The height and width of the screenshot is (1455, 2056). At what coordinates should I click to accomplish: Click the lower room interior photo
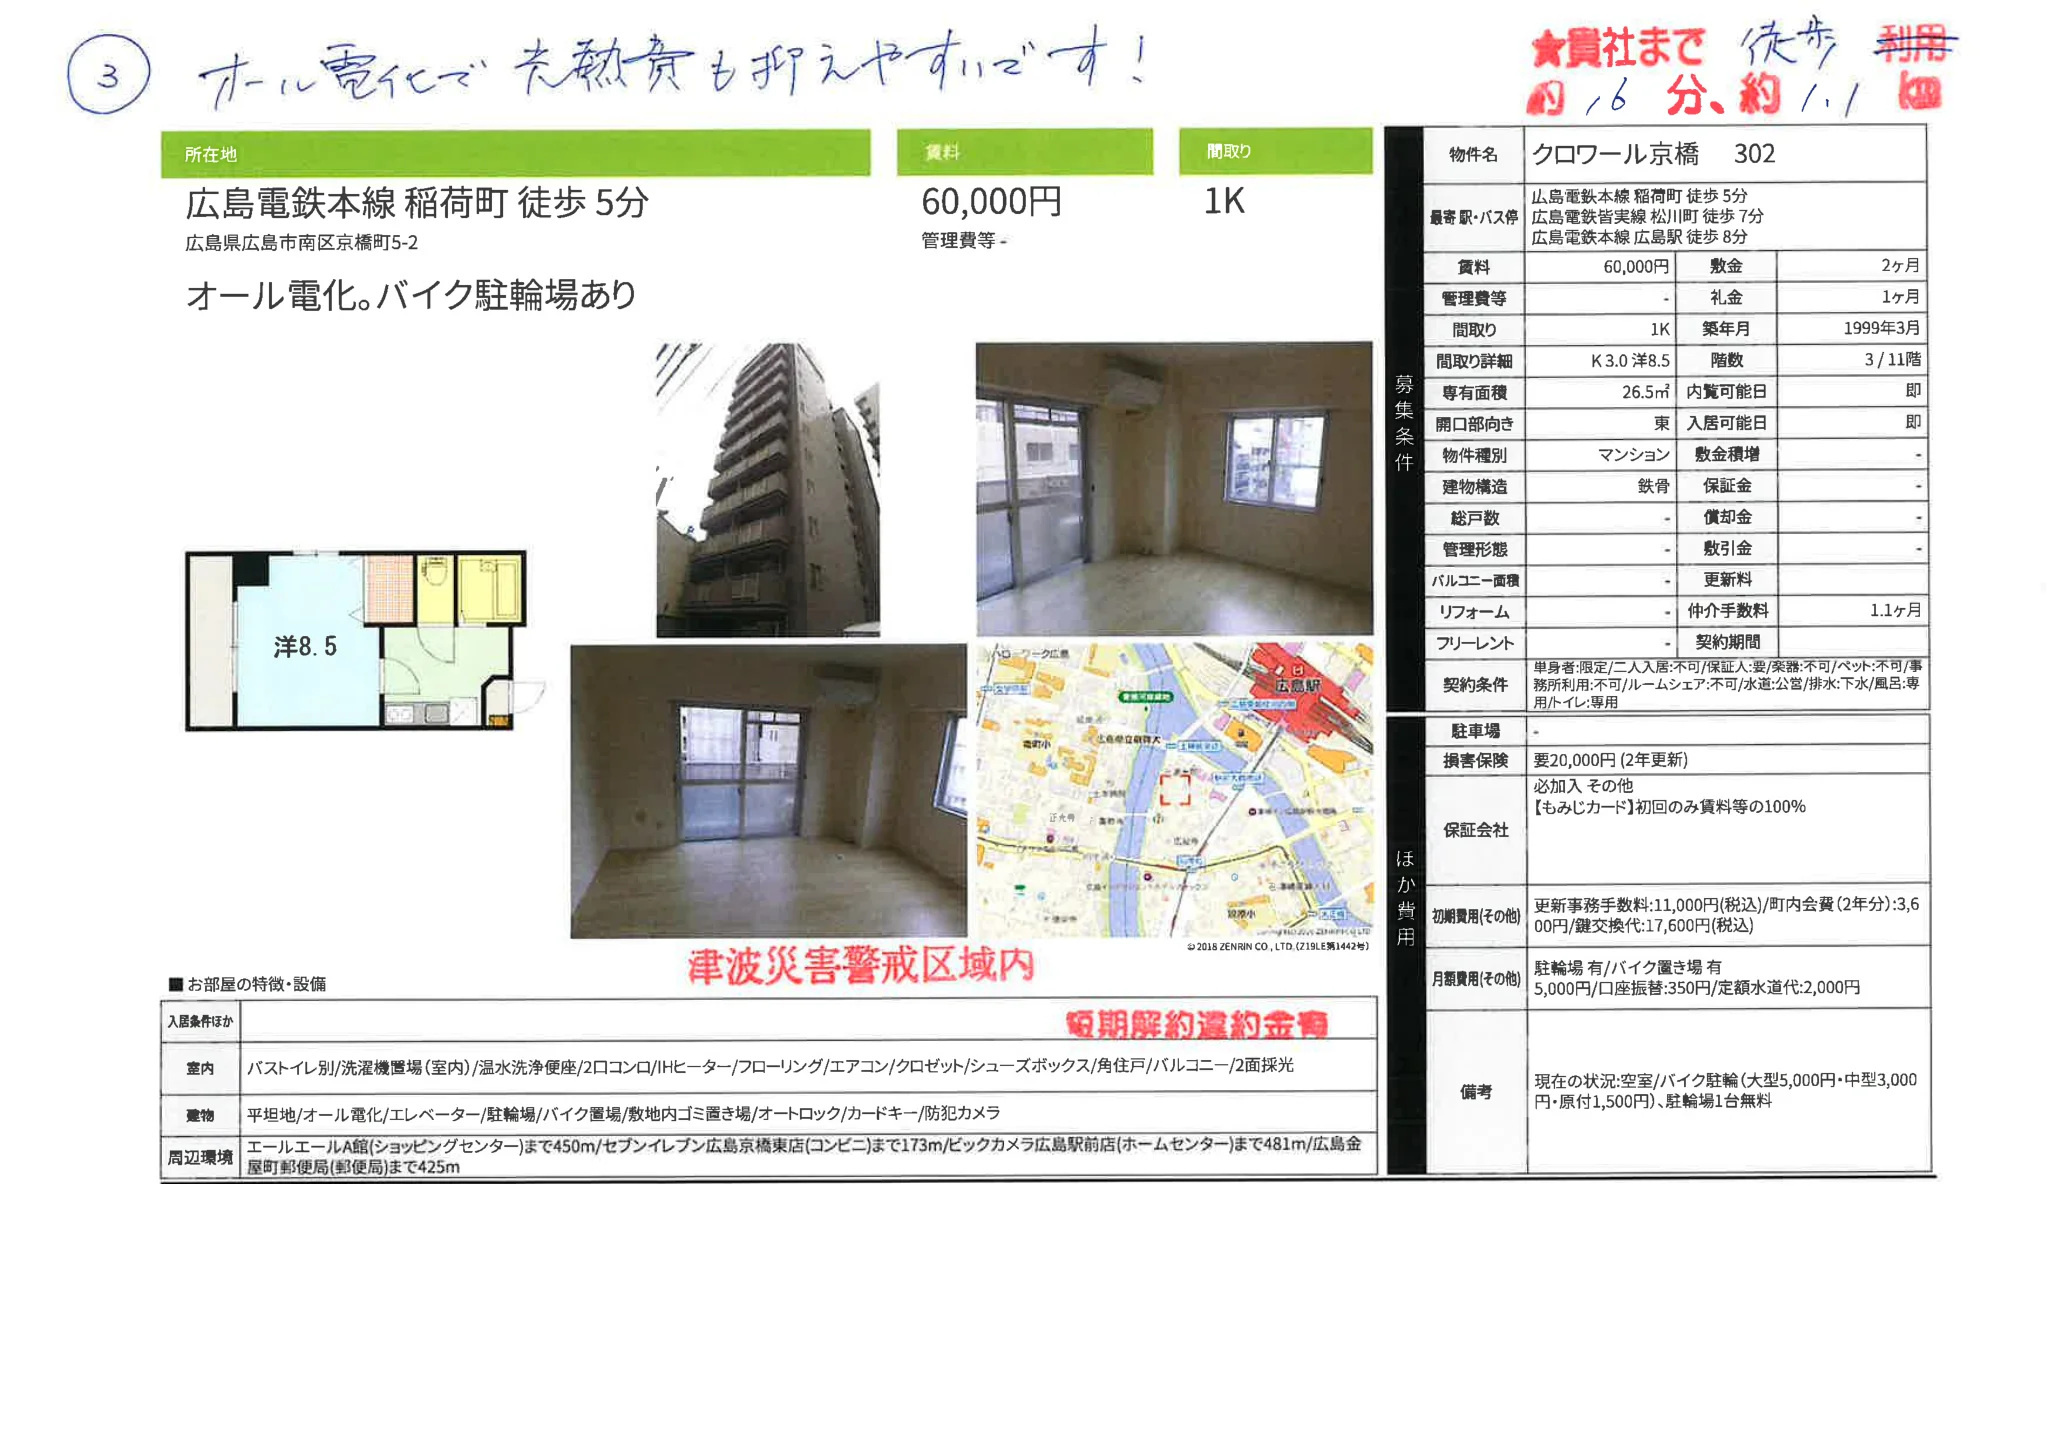click(767, 791)
